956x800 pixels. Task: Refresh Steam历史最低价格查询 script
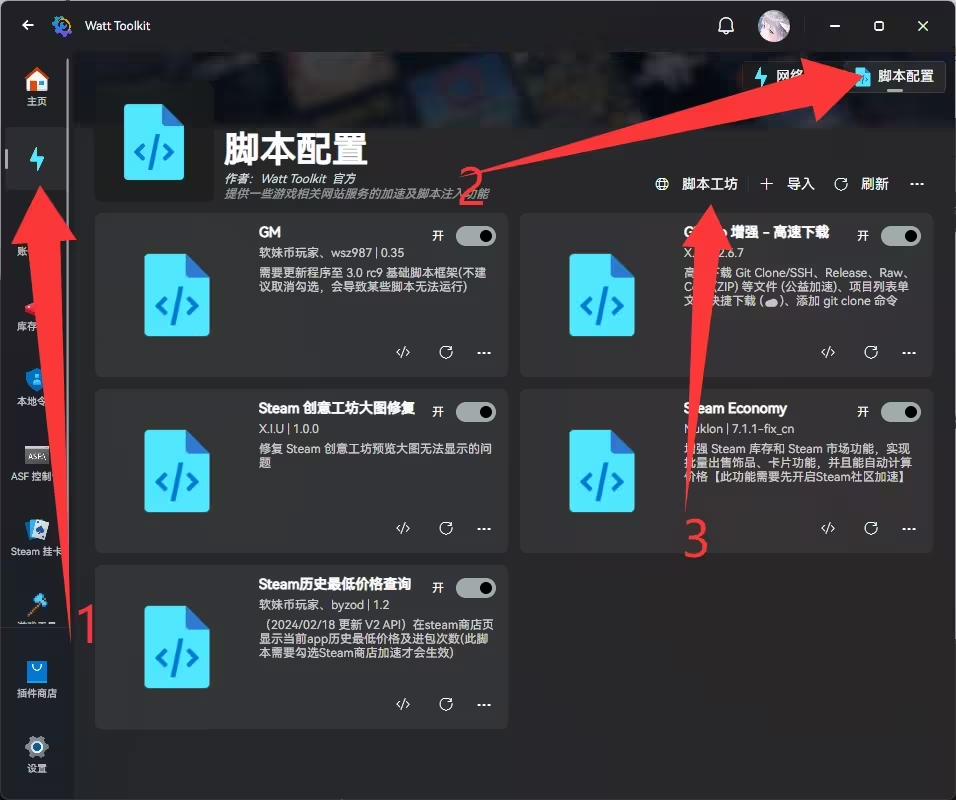[446, 705]
